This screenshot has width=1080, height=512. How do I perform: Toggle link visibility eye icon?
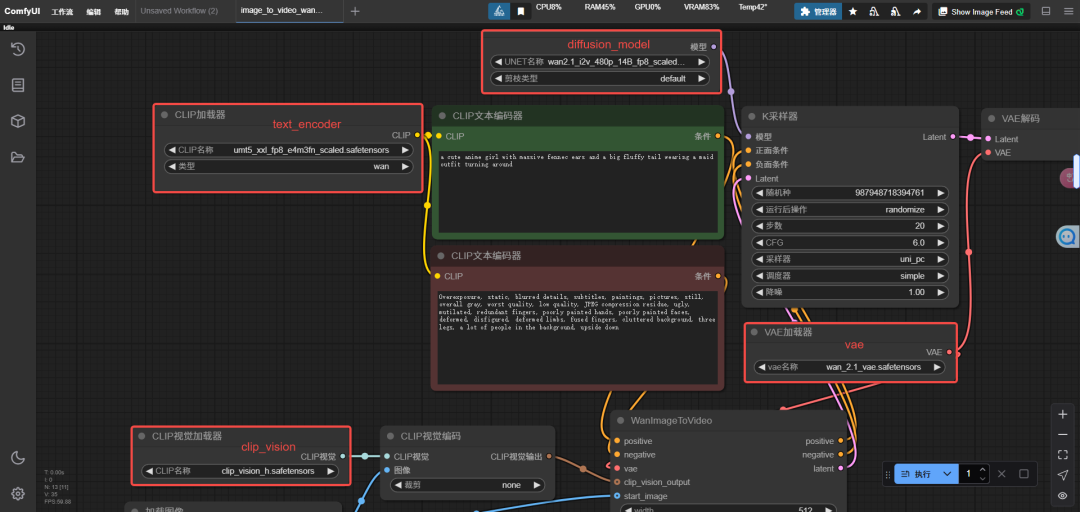coord(1063,495)
